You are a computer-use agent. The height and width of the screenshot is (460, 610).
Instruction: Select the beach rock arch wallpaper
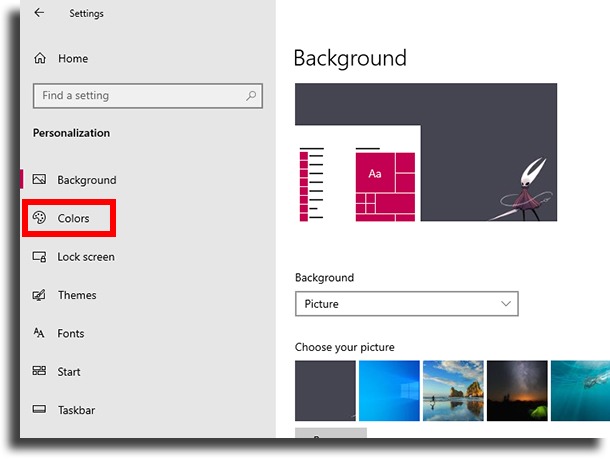[453, 391]
